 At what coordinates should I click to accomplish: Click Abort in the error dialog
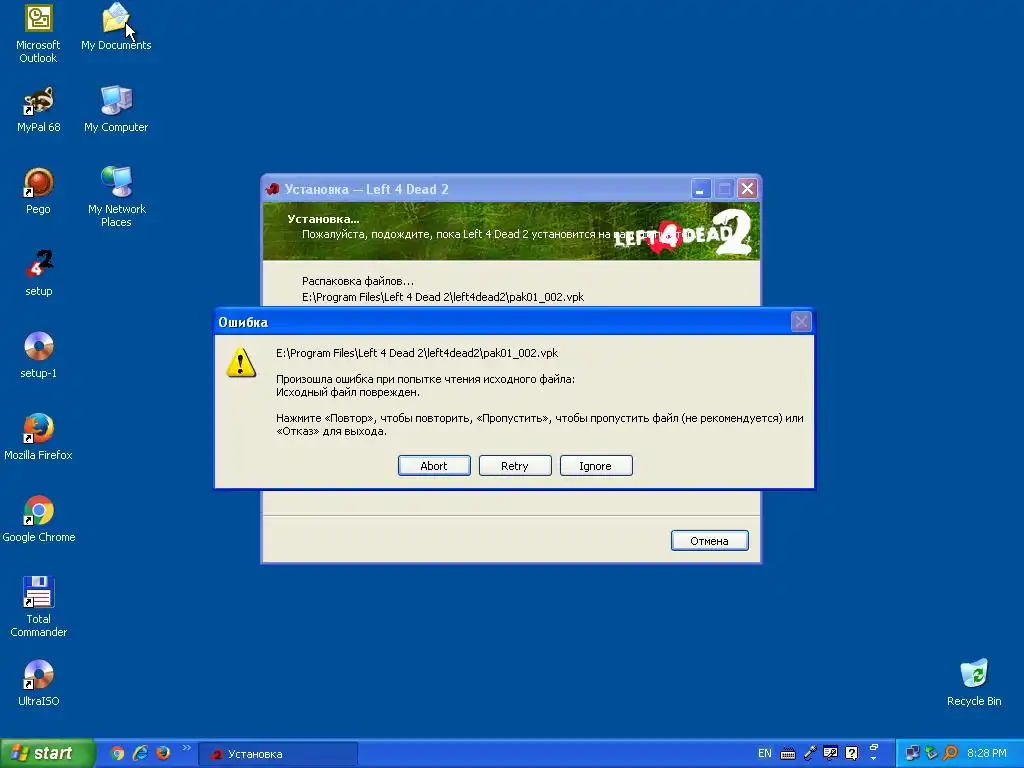(x=434, y=466)
